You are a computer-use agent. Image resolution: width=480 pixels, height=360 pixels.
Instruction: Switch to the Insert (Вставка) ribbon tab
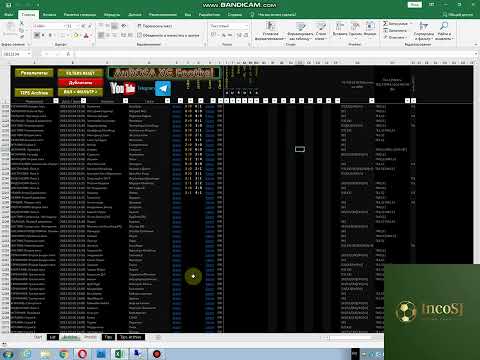point(49,15)
